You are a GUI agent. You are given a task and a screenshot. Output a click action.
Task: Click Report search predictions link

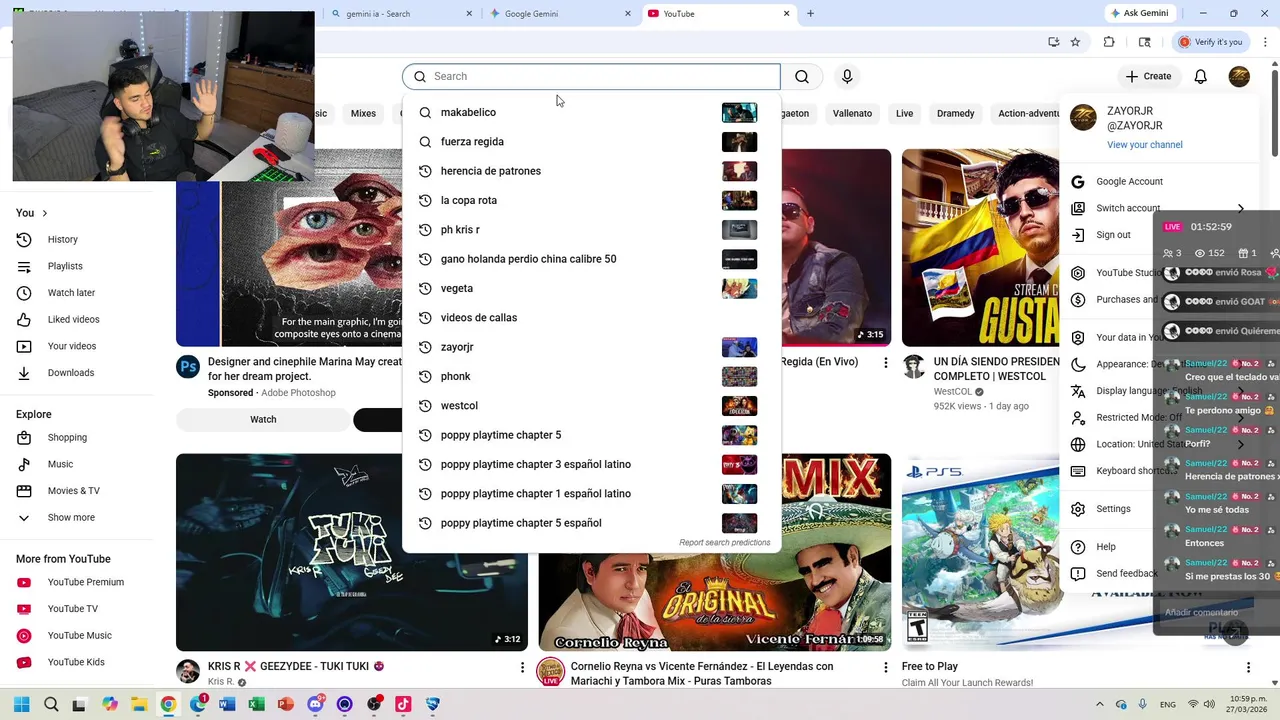point(724,543)
